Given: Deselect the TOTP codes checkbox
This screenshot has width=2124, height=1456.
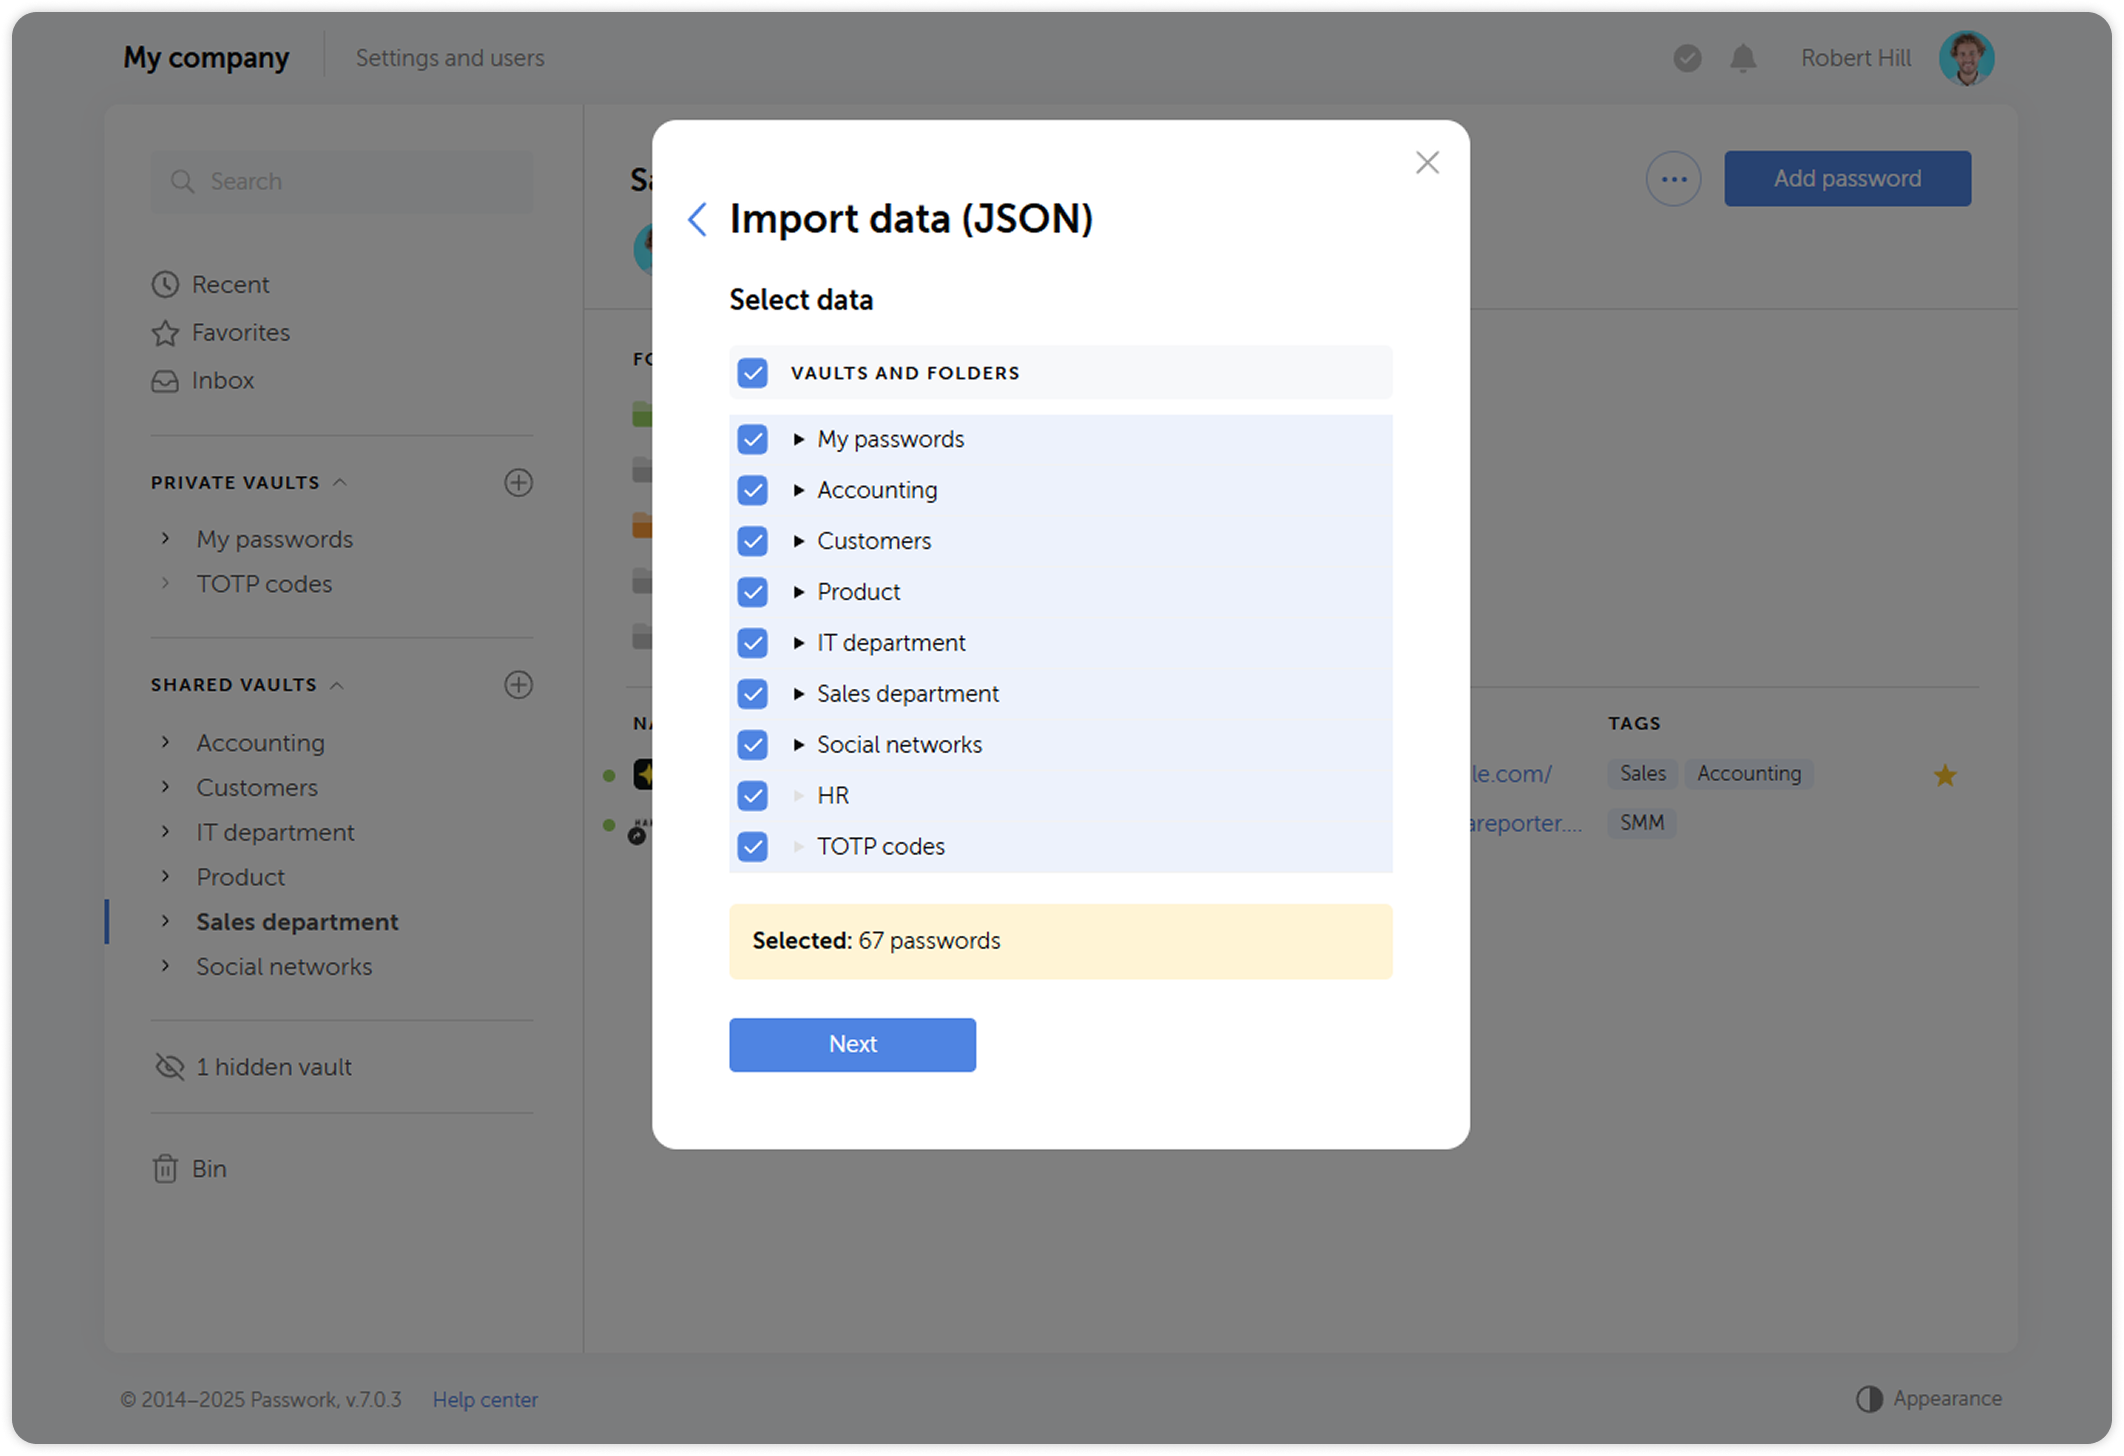Looking at the screenshot, I should [x=752, y=846].
